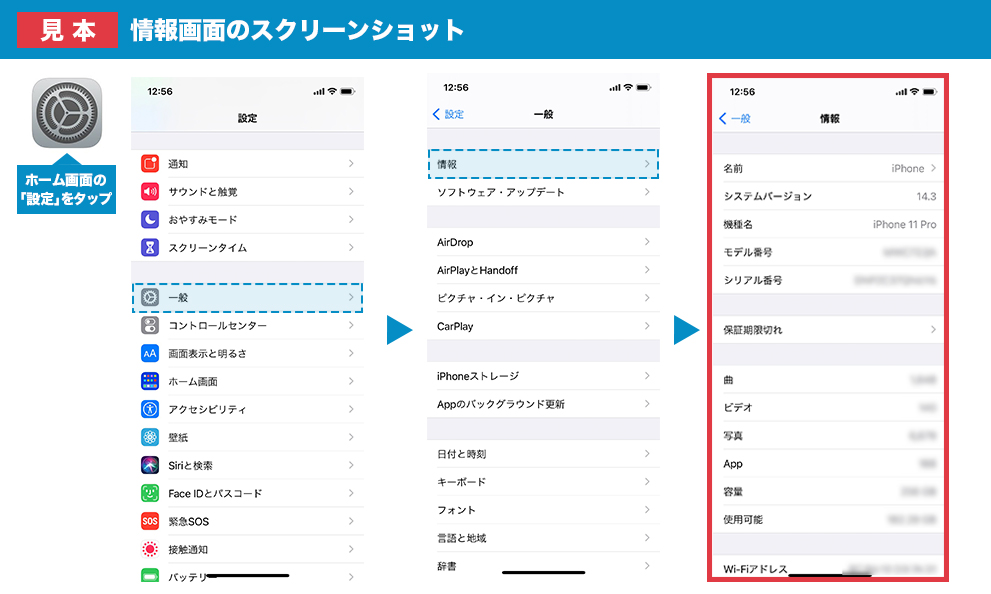Tap the コントロールセンター toggle icon
Image resolution: width=991 pixels, height=594 pixels.
[x=150, y=326]
